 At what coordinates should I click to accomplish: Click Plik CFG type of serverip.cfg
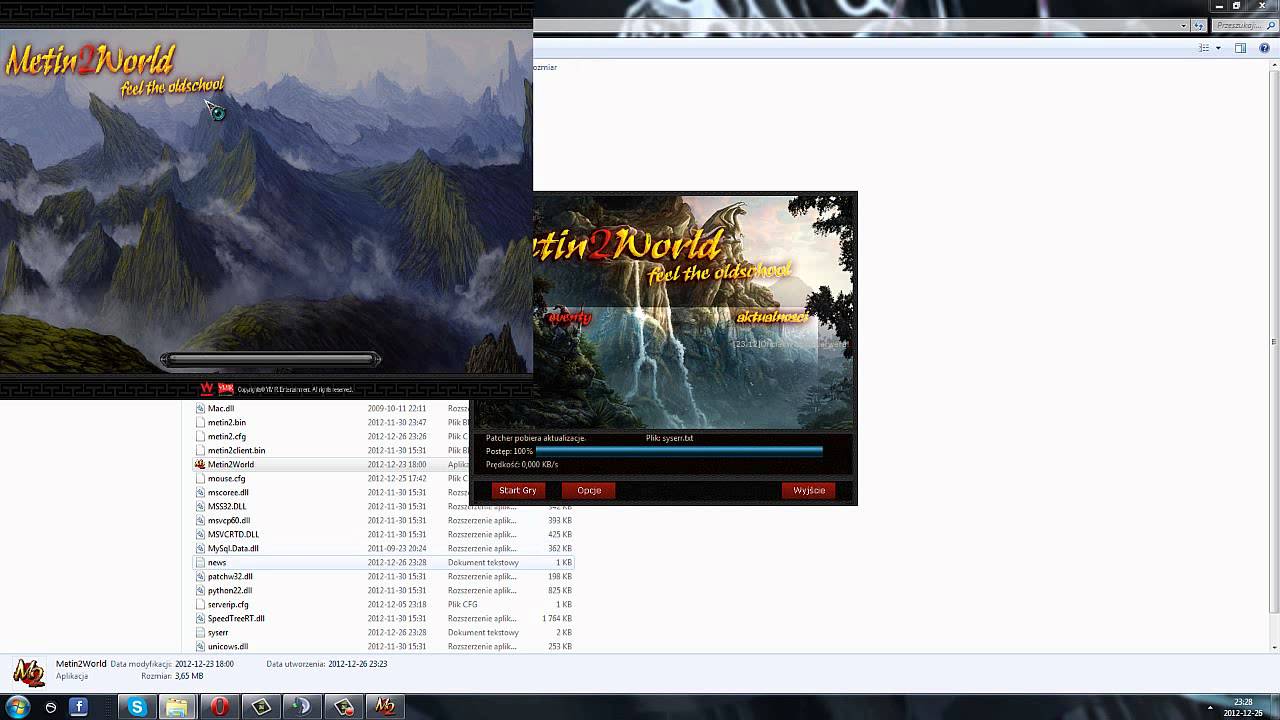coord(463,604)
